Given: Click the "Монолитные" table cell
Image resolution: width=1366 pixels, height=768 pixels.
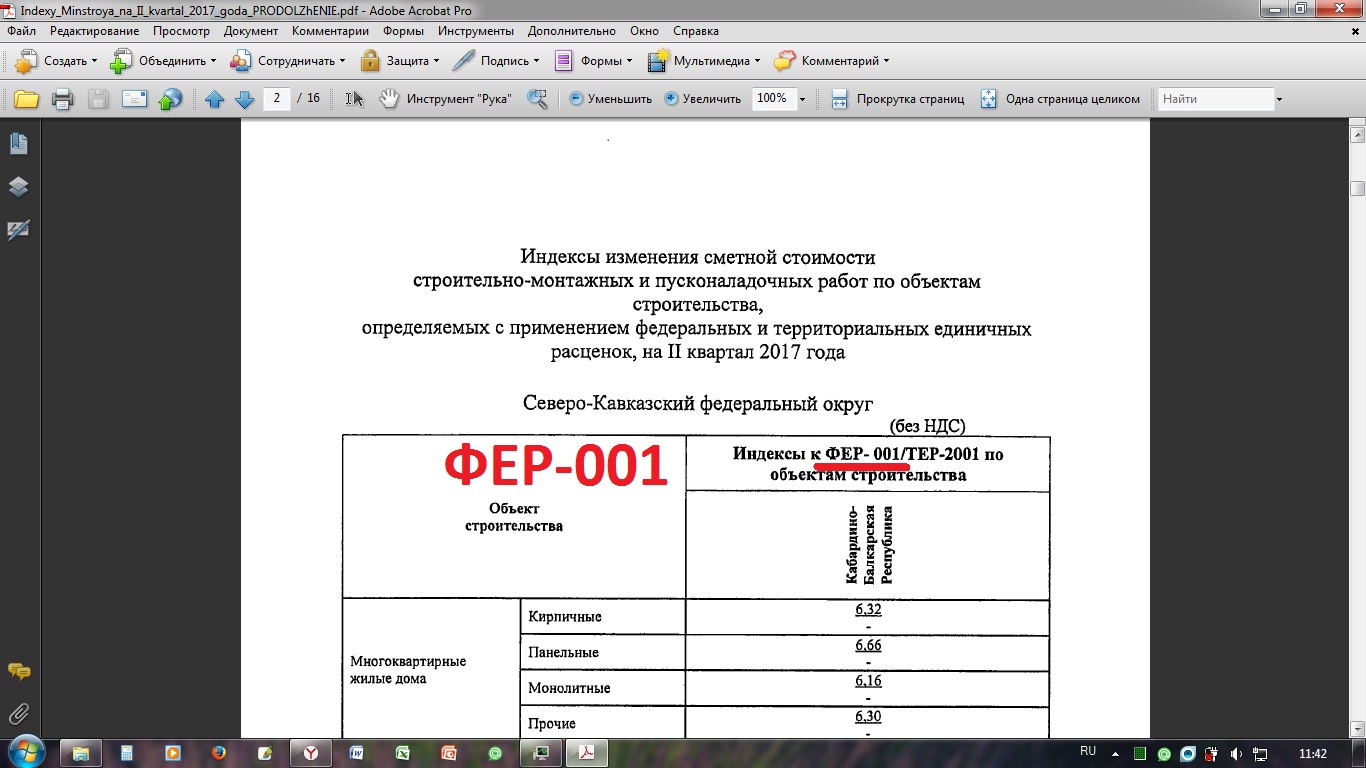Looking at the screenshot, I should click(x=603, y=688).
